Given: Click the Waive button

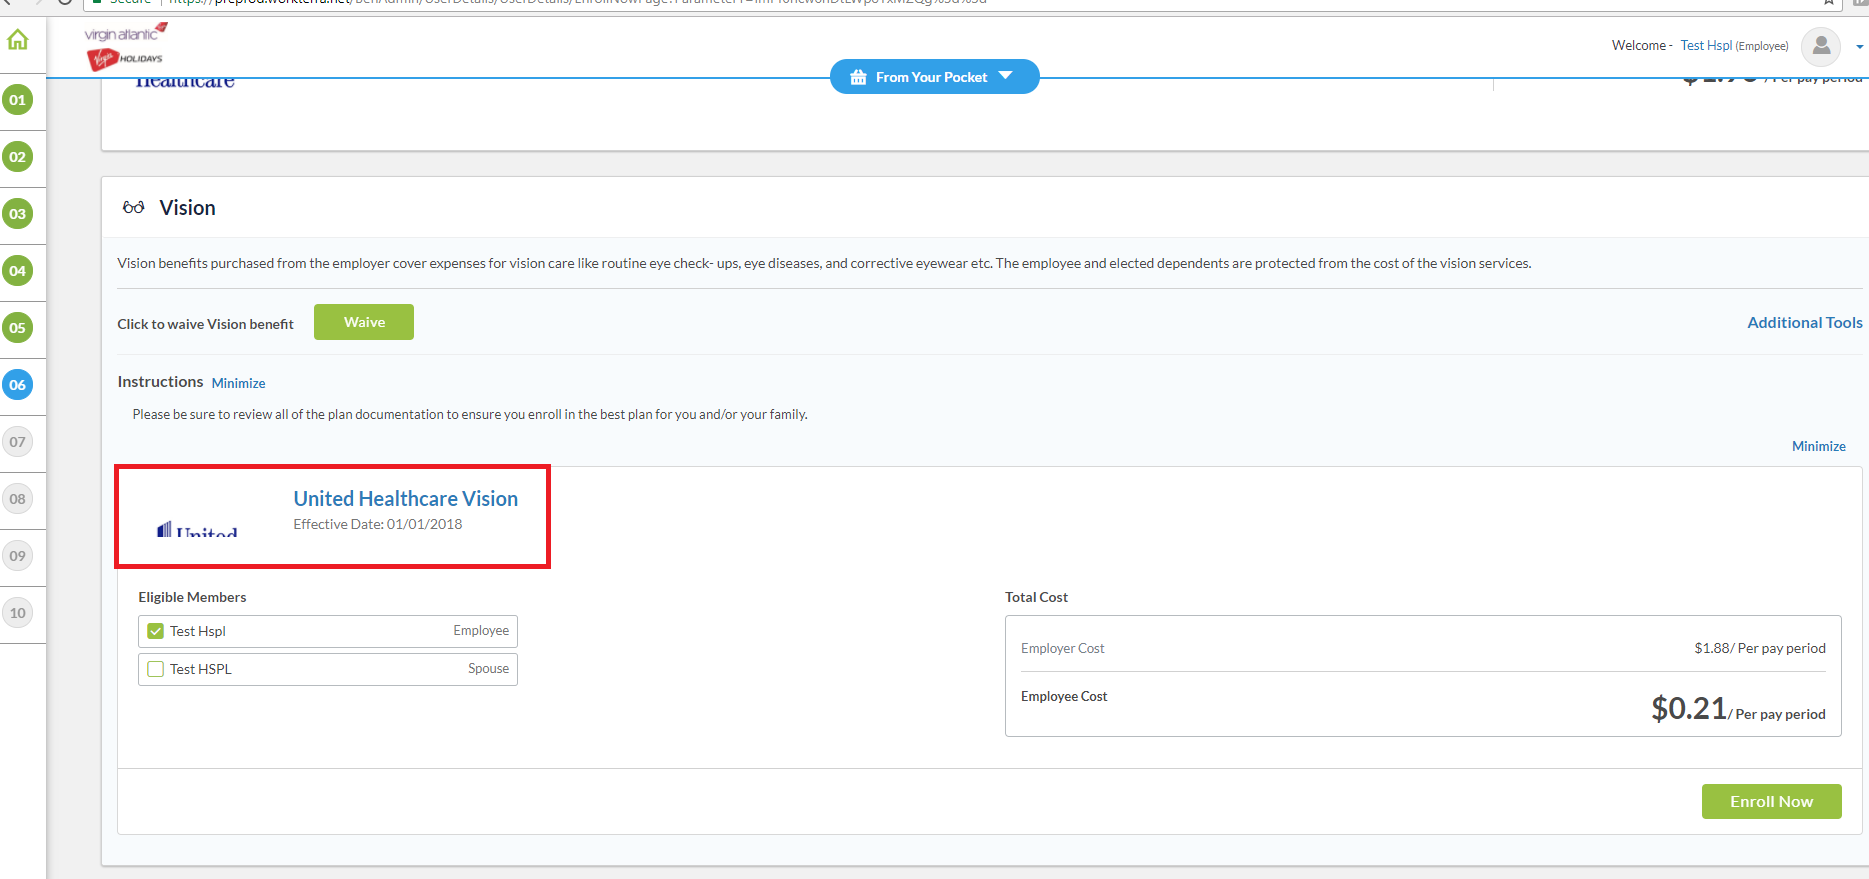Looking at the screenshot, I should [364, 322].
